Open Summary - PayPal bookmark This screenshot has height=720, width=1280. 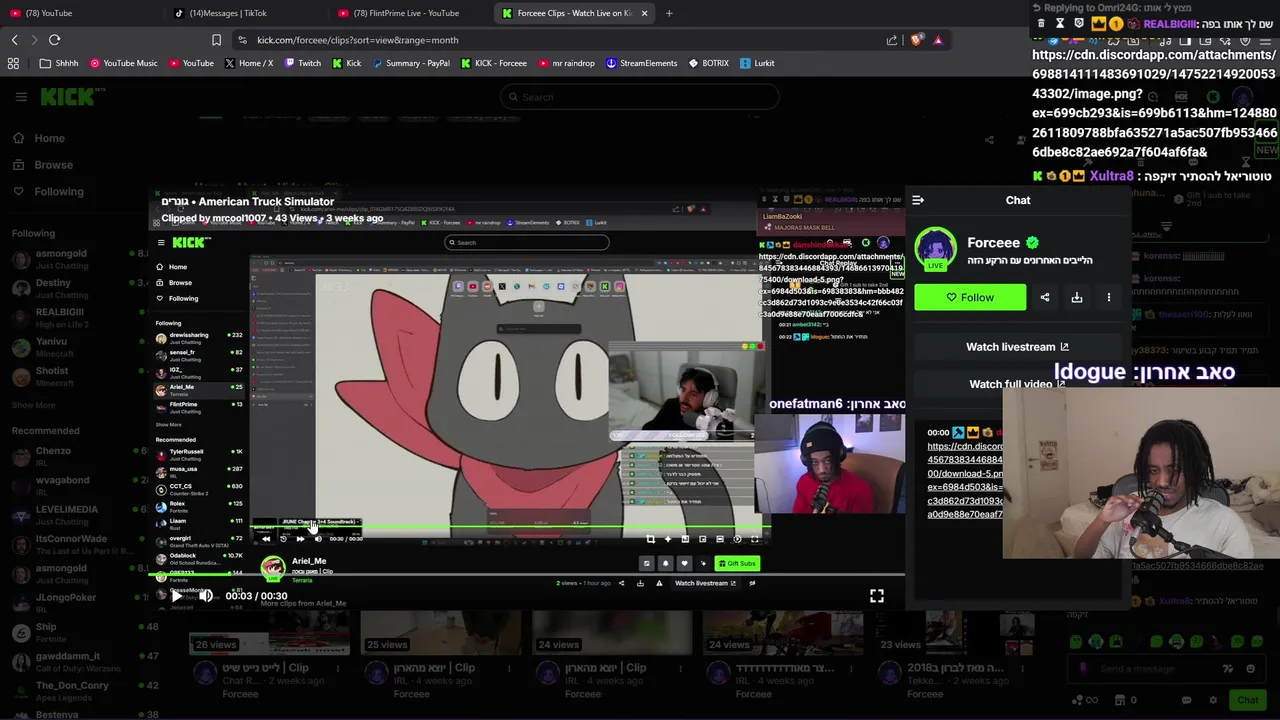click(x=411, y=63)
